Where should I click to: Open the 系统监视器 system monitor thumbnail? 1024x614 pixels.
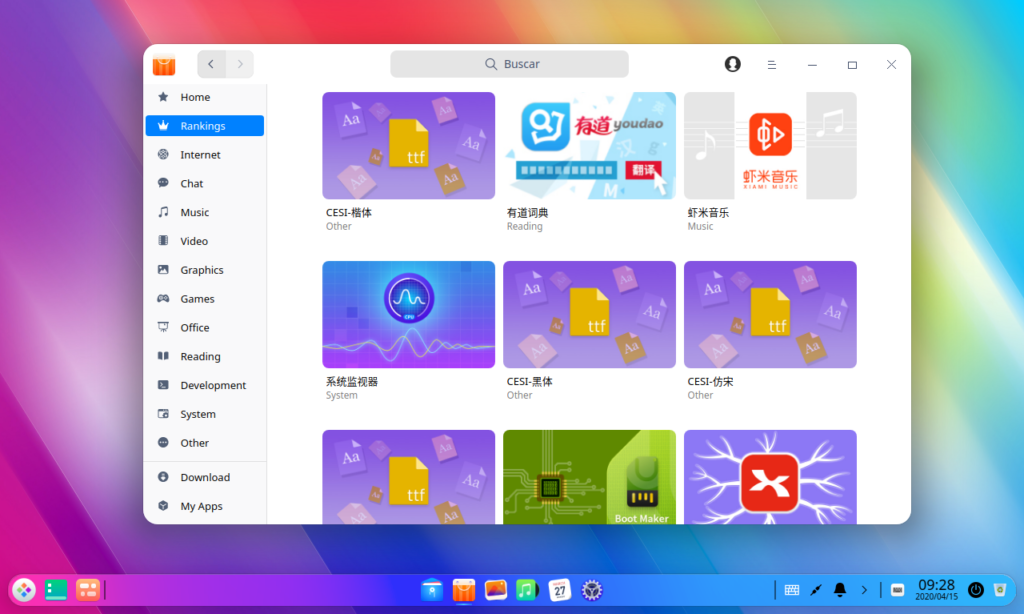[408, 314]
